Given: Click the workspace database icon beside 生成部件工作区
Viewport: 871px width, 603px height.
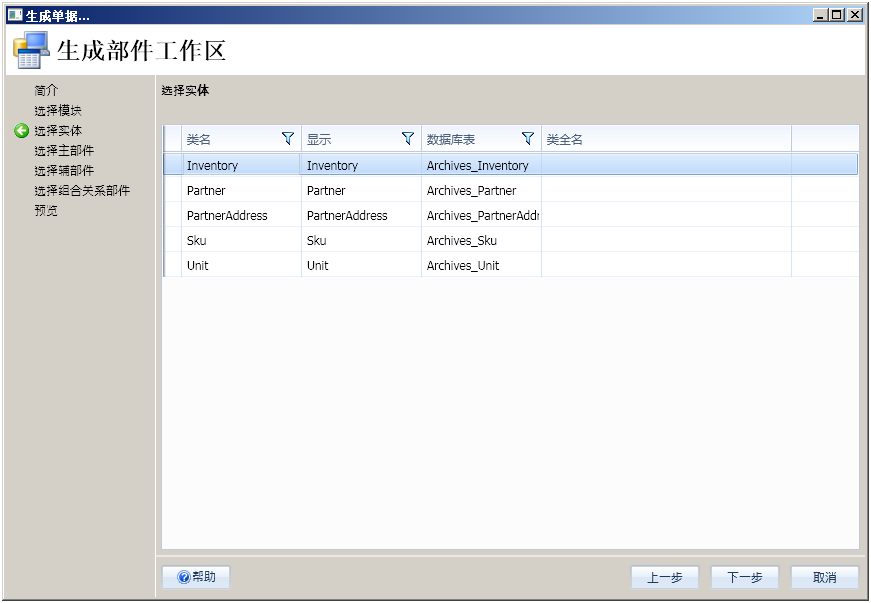Looking at the screenshot, I should [31, 50].
